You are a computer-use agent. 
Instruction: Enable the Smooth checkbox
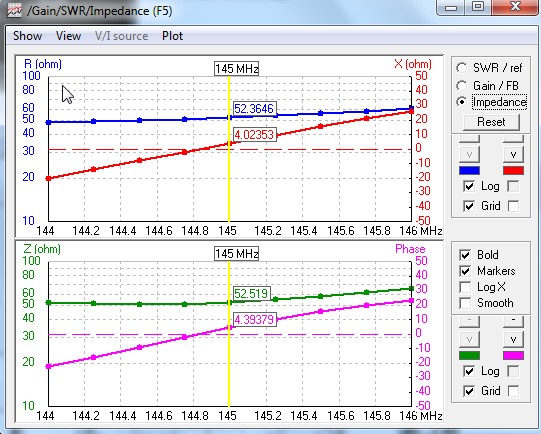(465, 303)
